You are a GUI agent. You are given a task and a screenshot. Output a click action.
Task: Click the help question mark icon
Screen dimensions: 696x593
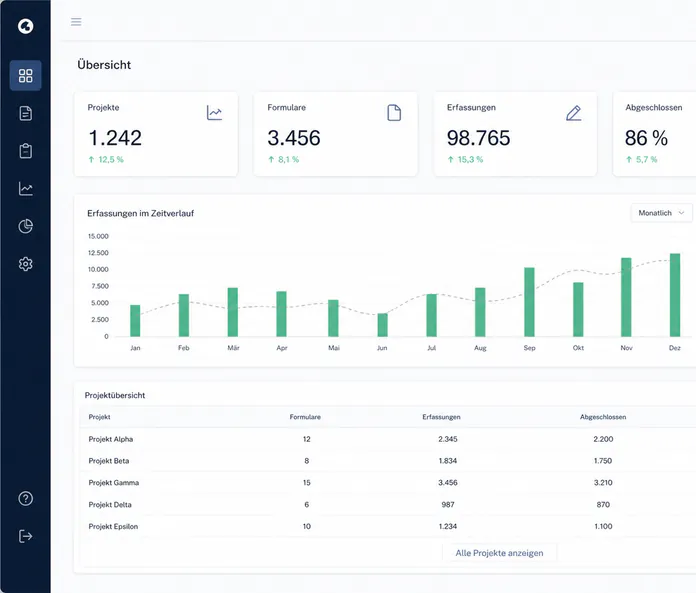(x=25, y=498)
